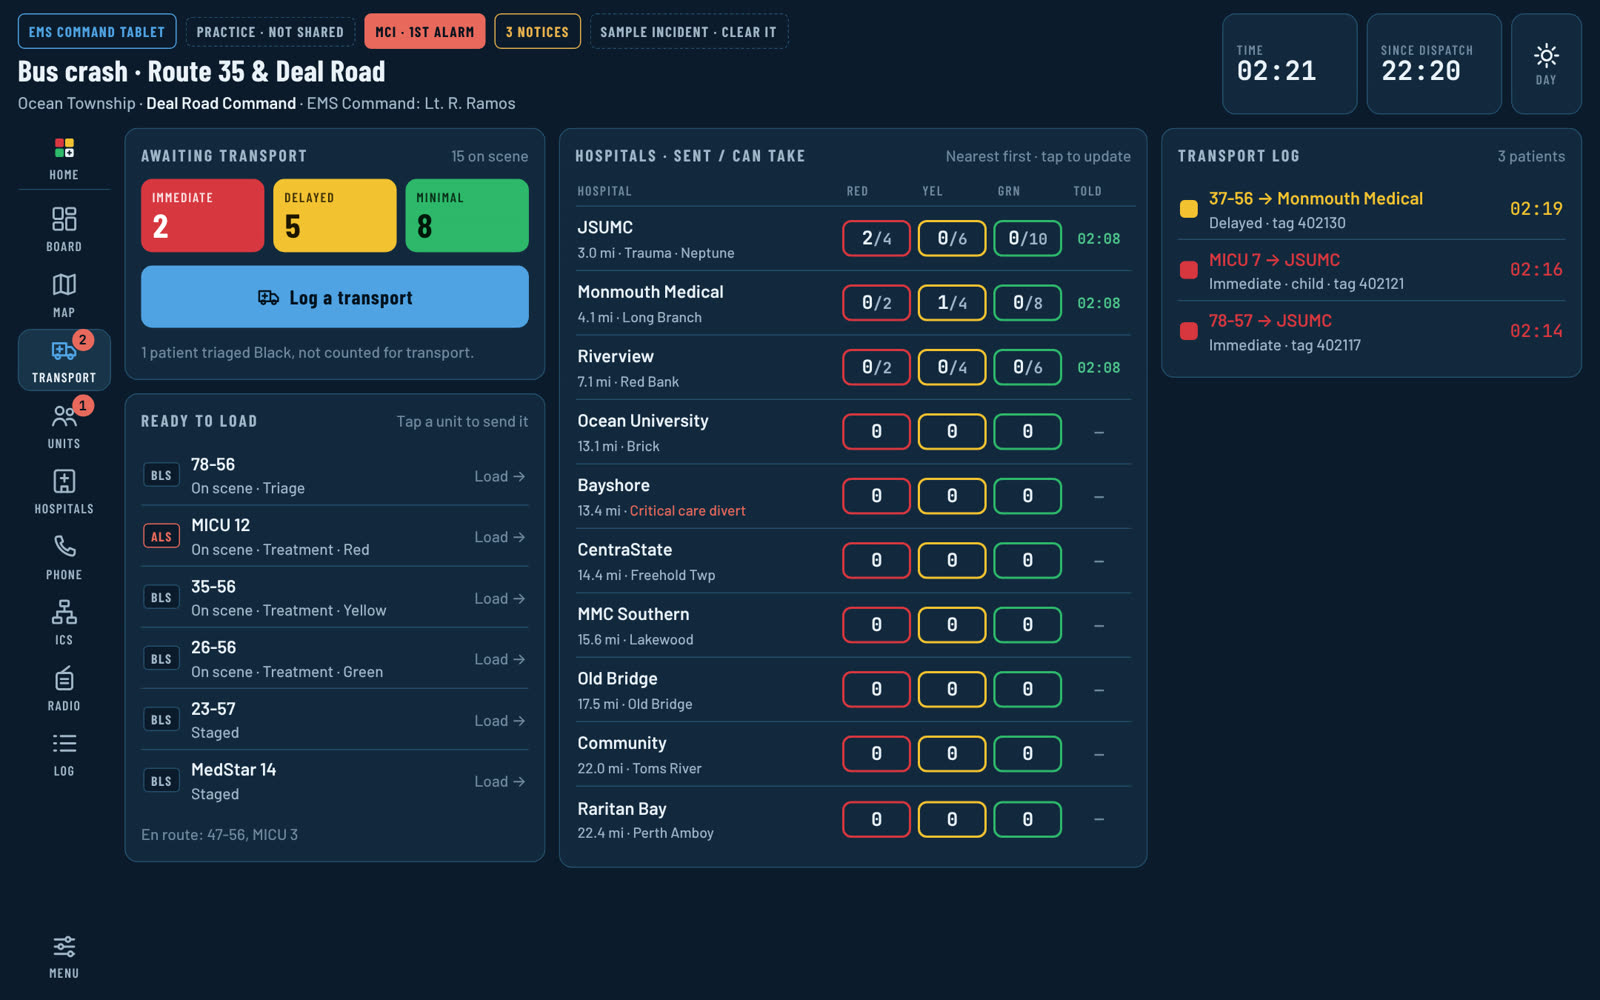The height and width of the screenshot is (1000, 1600).
Task: Click the Since Dispatch 22:20 tile
Action: (x=1434, y=64)
